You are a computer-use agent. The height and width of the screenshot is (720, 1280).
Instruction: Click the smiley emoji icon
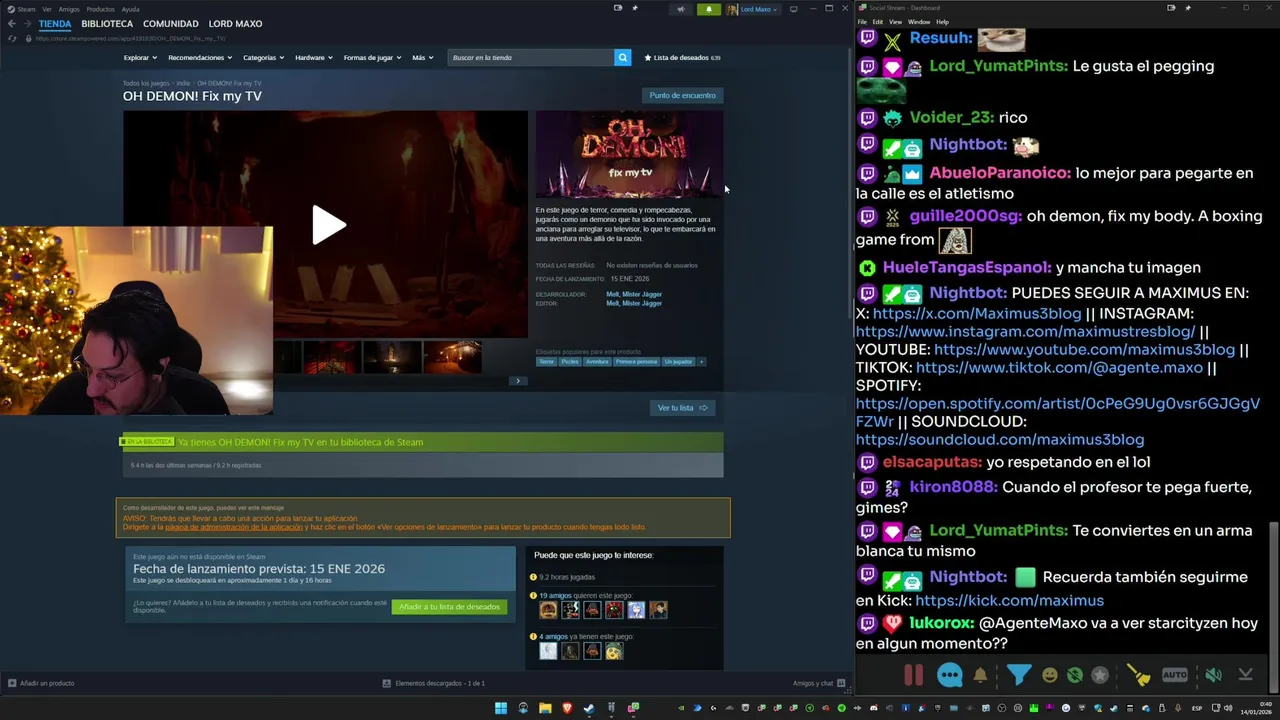(1049, 675)
